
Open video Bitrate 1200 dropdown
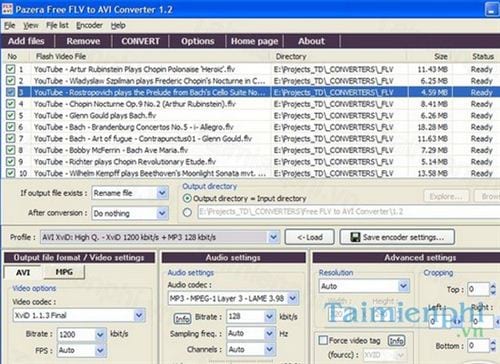(x=100, y=334)
